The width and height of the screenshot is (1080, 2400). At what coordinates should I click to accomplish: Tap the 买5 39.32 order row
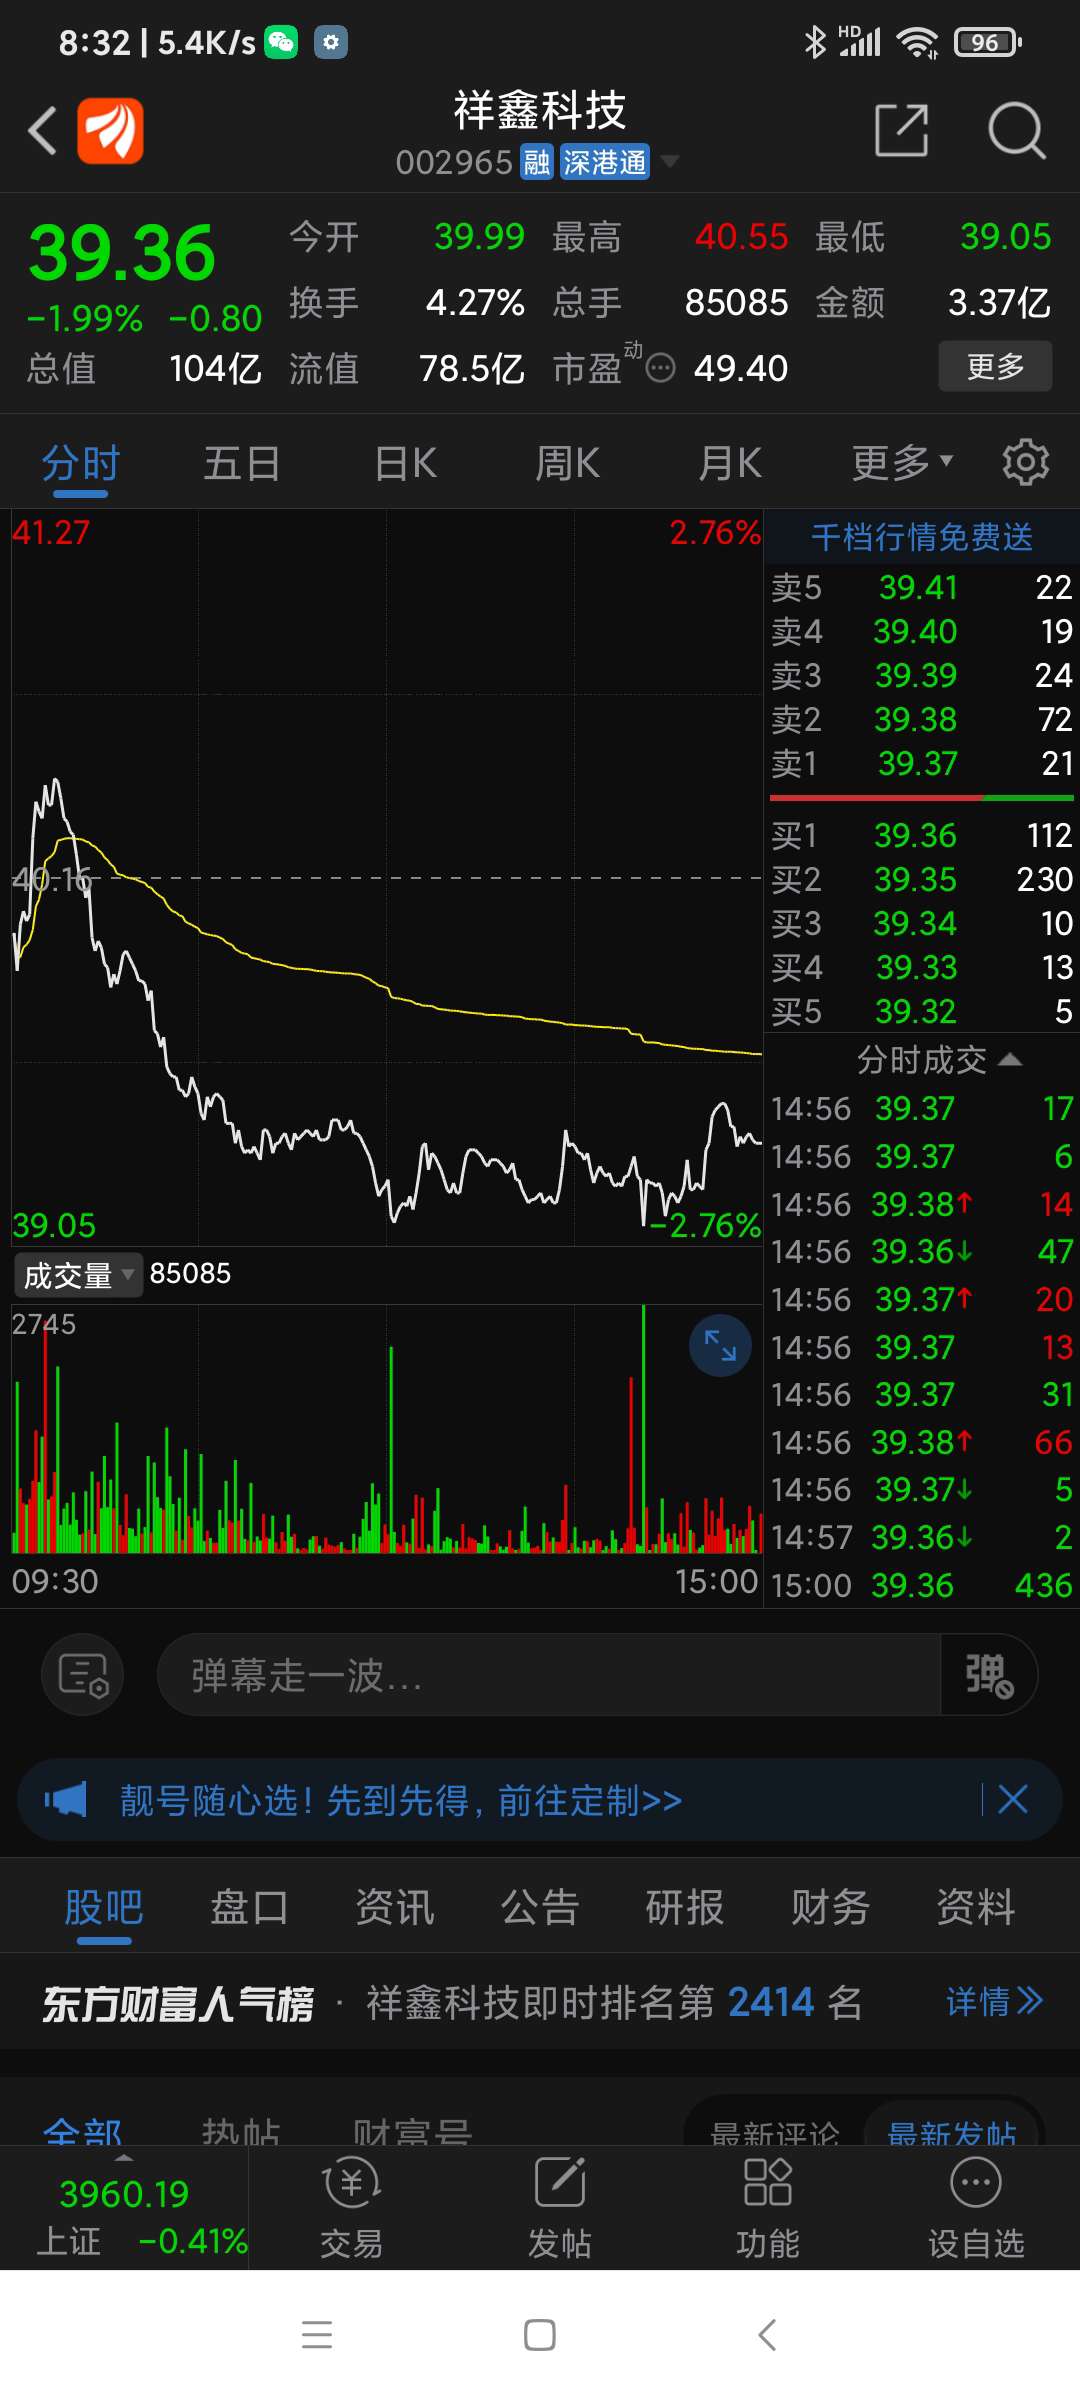click(x=922, y=1011)
